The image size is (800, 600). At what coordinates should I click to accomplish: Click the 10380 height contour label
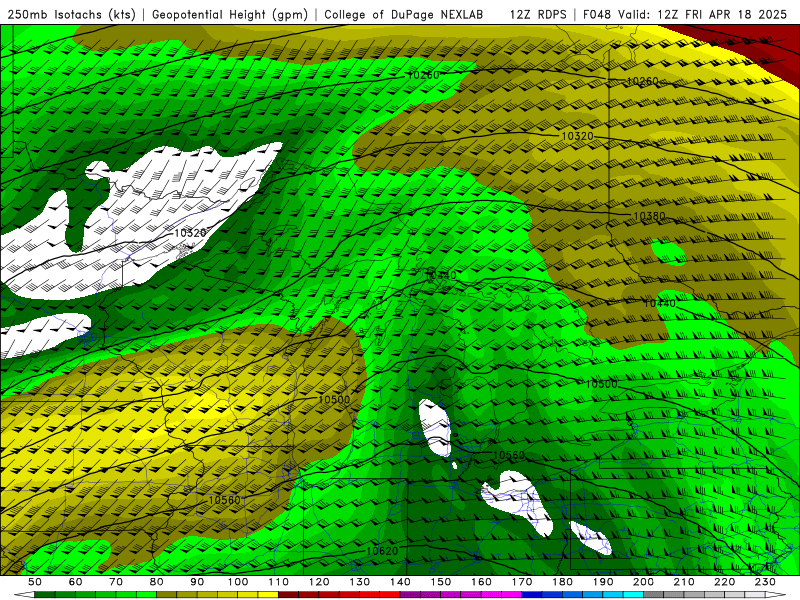point(649,216)
